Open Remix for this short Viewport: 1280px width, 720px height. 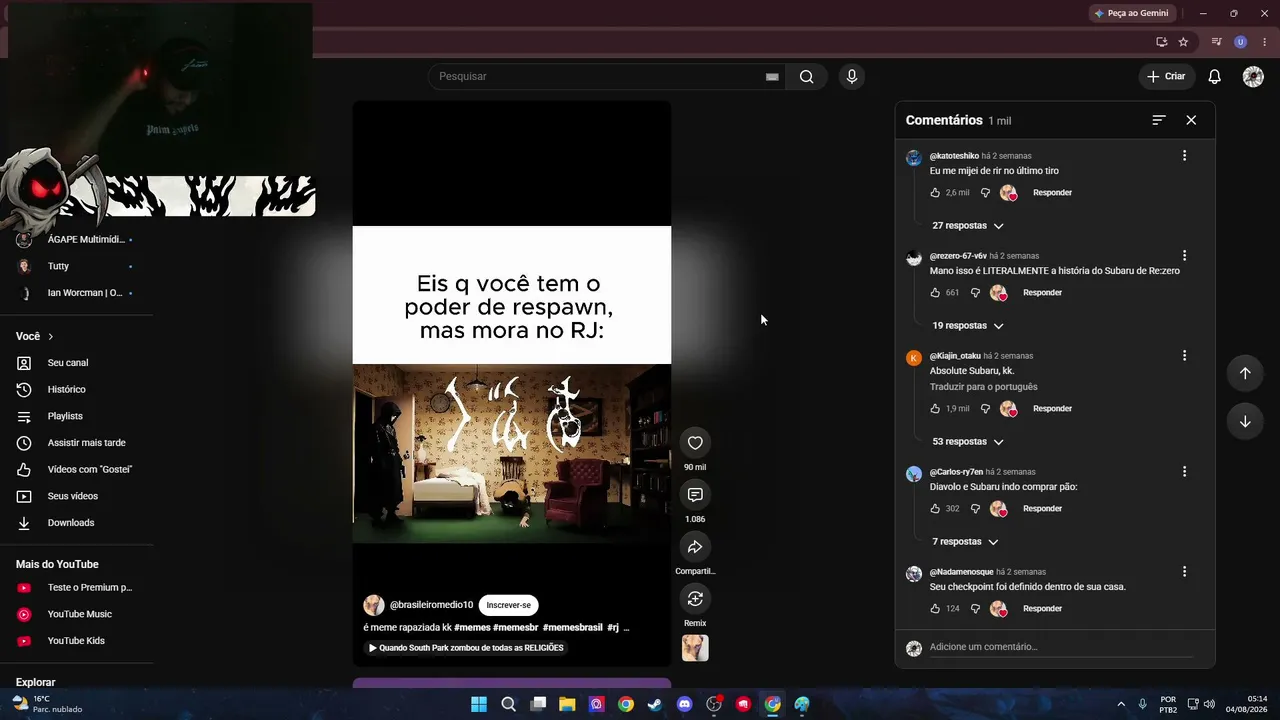point(695,599)
